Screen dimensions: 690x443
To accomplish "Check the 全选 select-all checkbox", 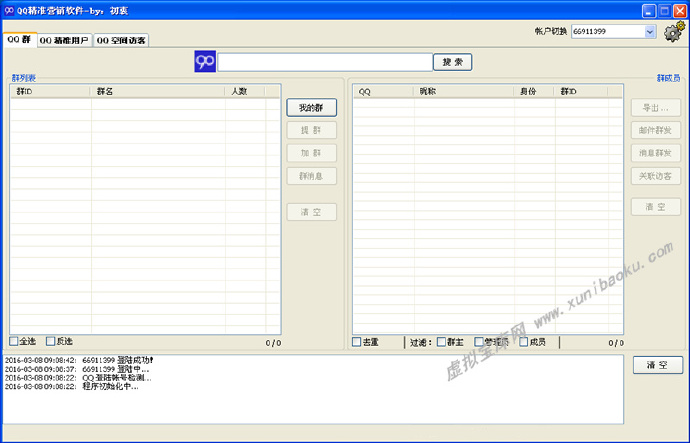I will [15, 342].
